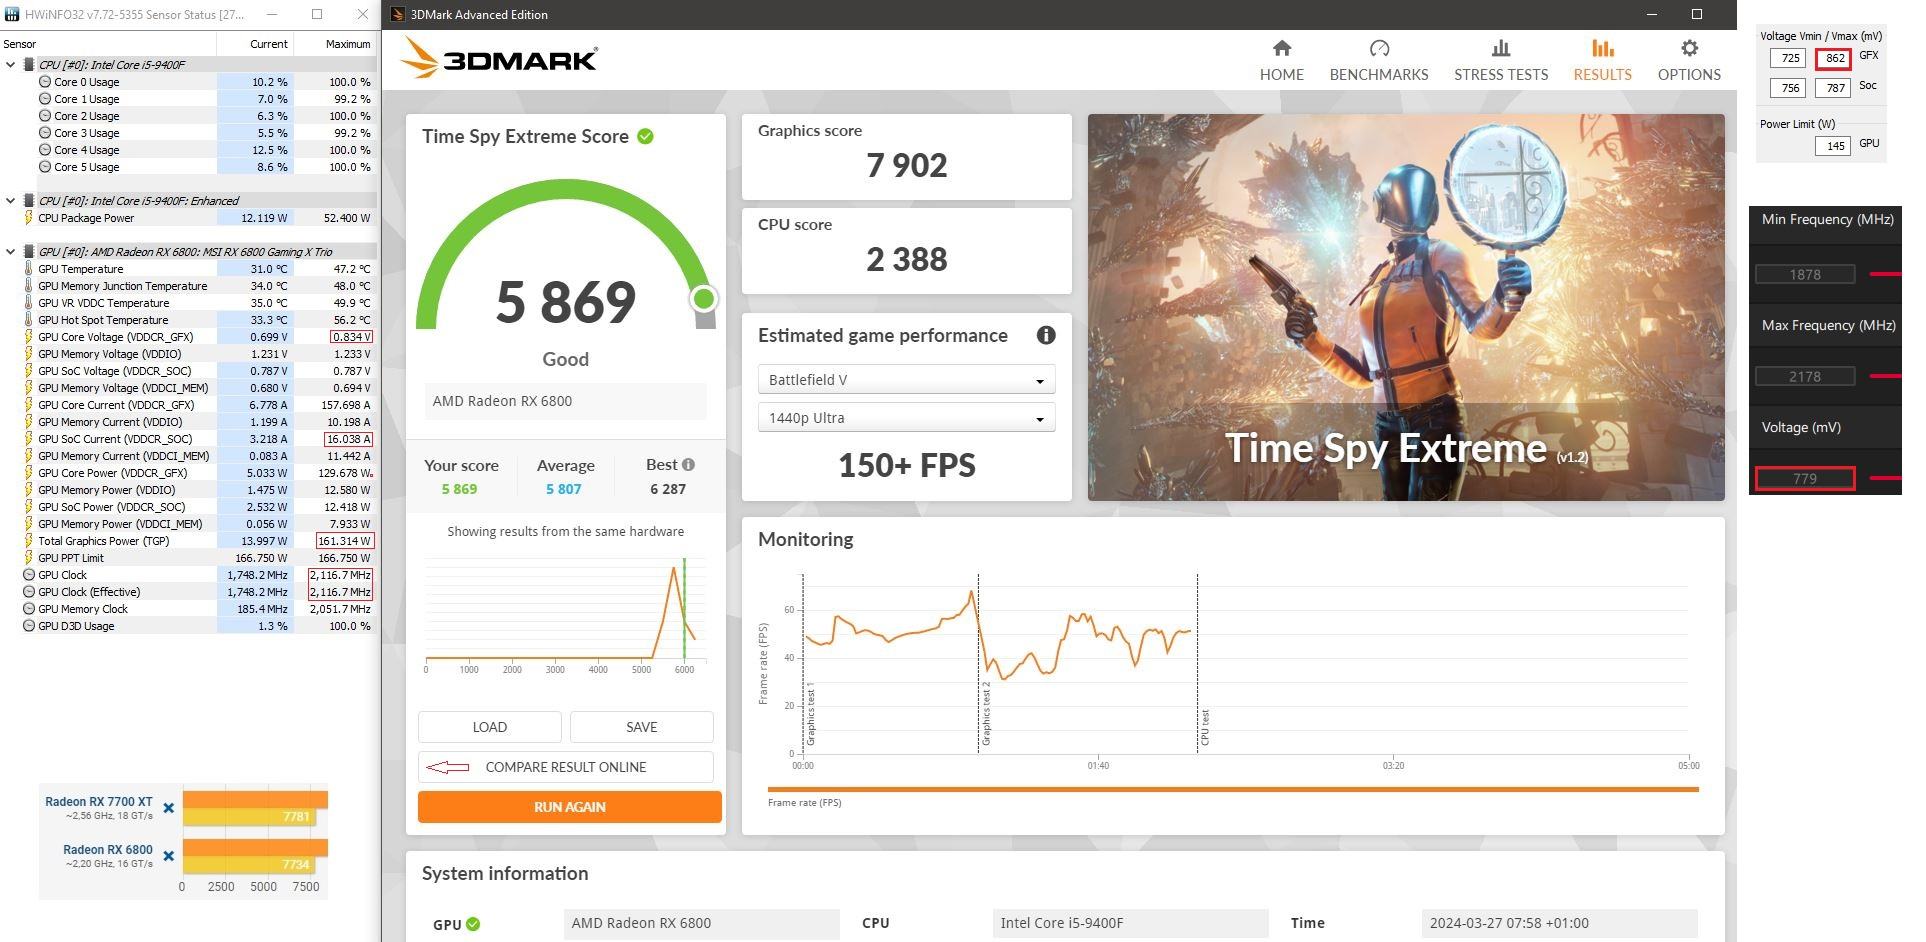Click the Average score value 5 807
Viewport: 1926px width, 942px height.
(563, 489)
